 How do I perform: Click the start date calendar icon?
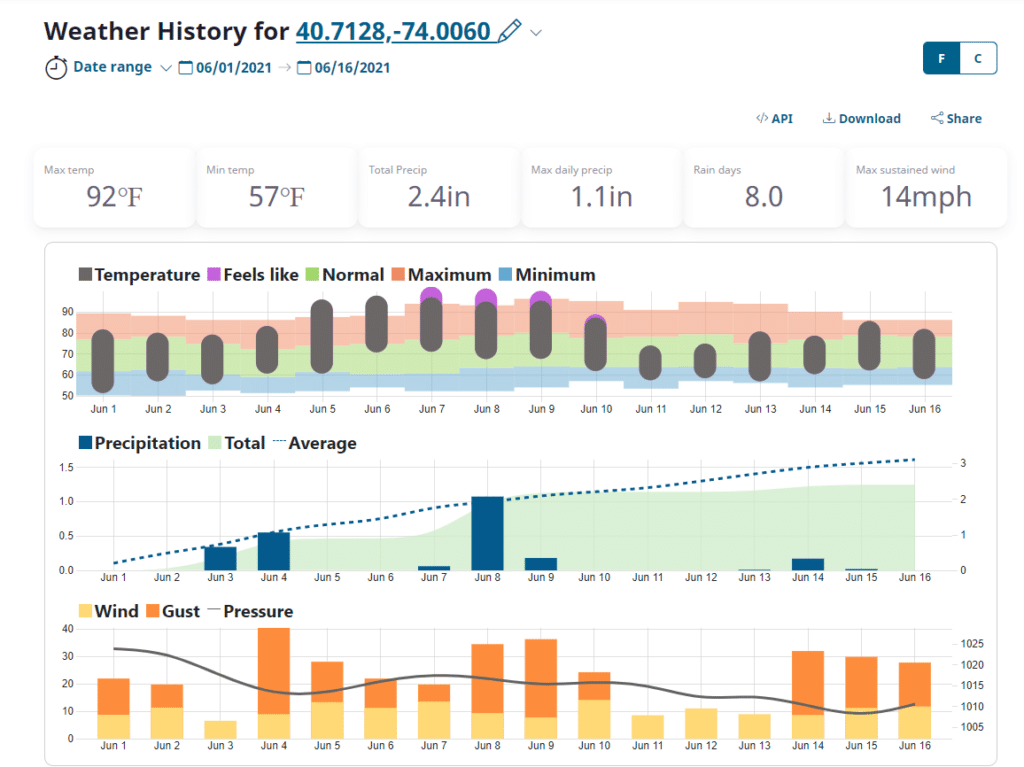coord(185,68)
